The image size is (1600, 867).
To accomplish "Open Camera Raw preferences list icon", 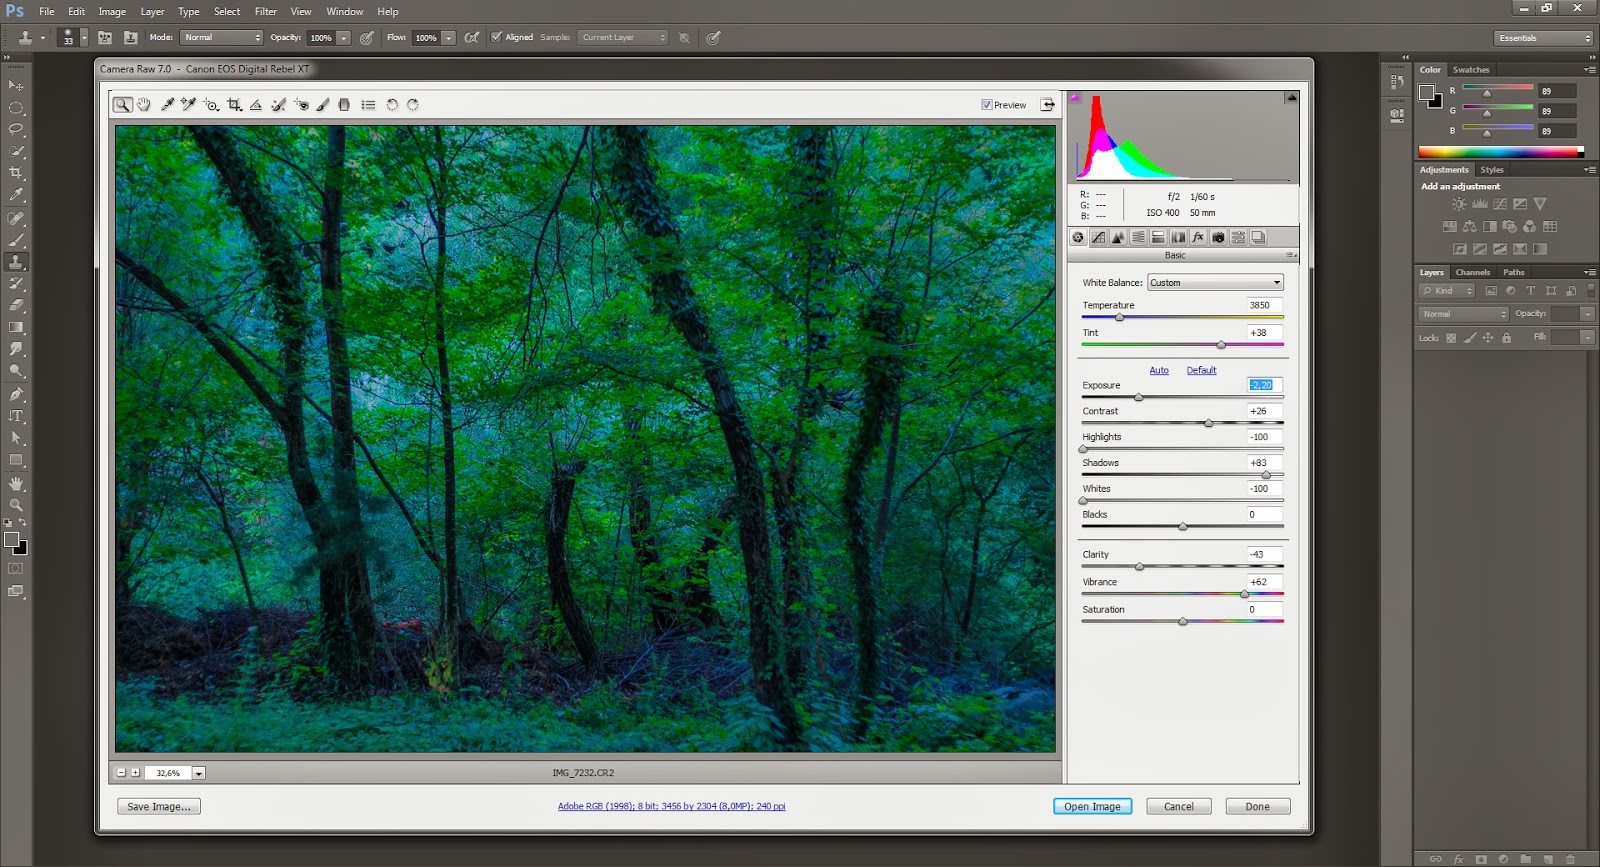I will tap(368, 104).
